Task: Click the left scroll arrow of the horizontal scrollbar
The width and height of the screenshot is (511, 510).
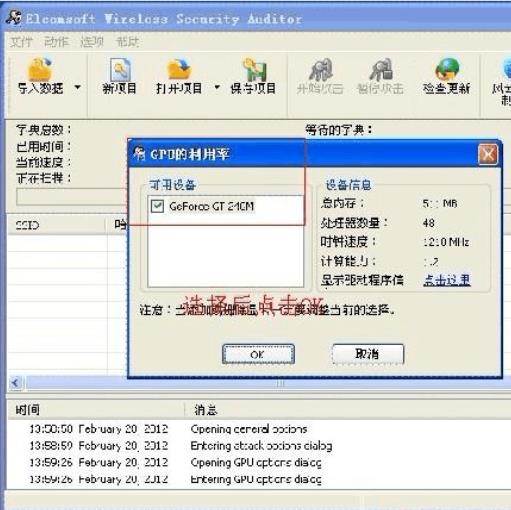Action: click(x=15, y=383)
